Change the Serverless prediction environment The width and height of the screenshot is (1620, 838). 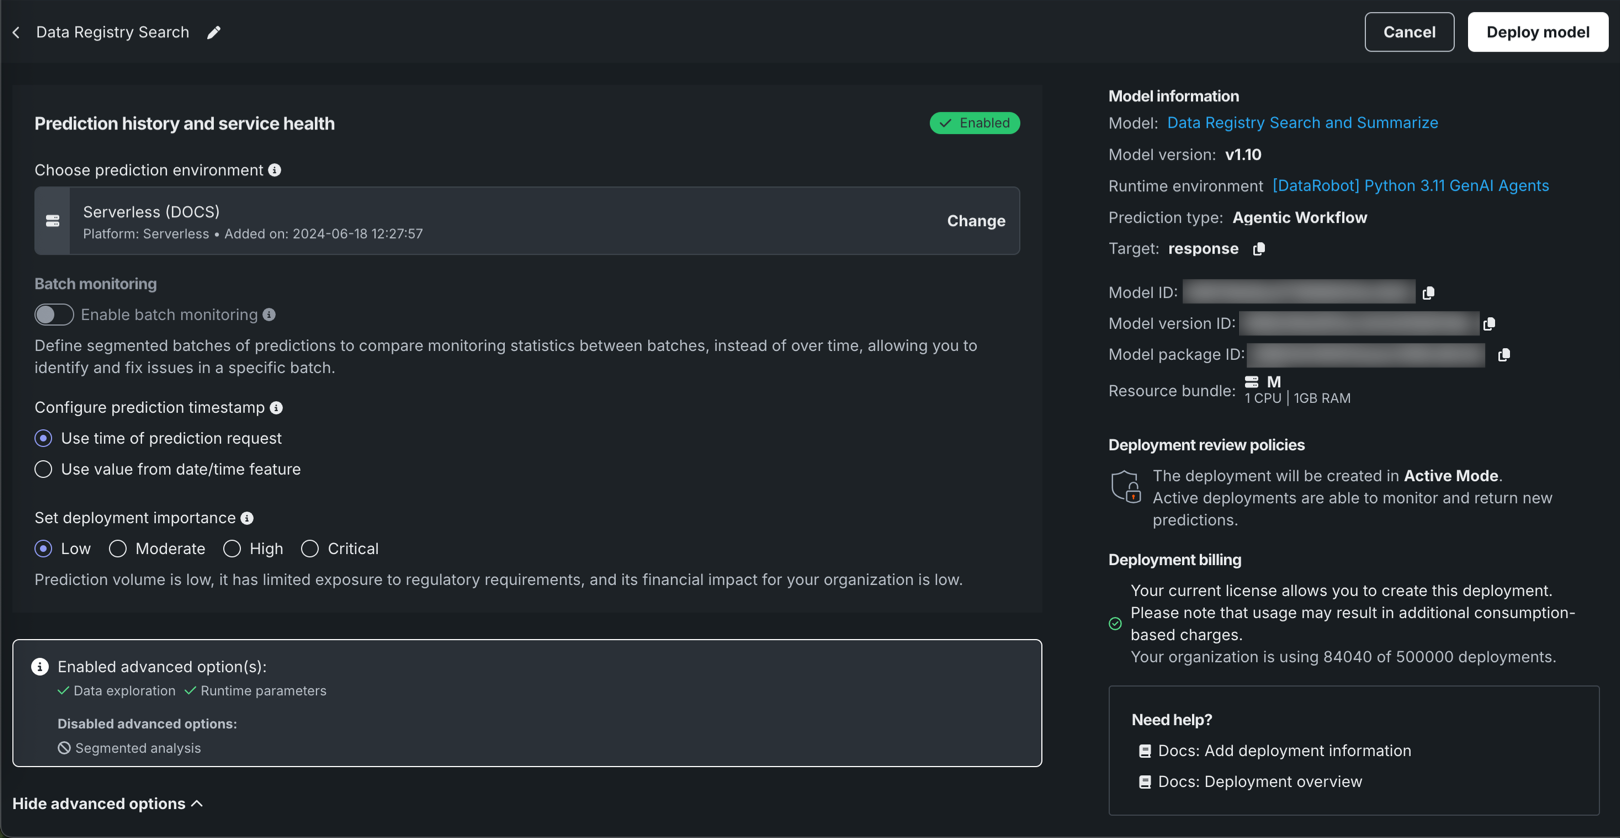coord(975,221)
